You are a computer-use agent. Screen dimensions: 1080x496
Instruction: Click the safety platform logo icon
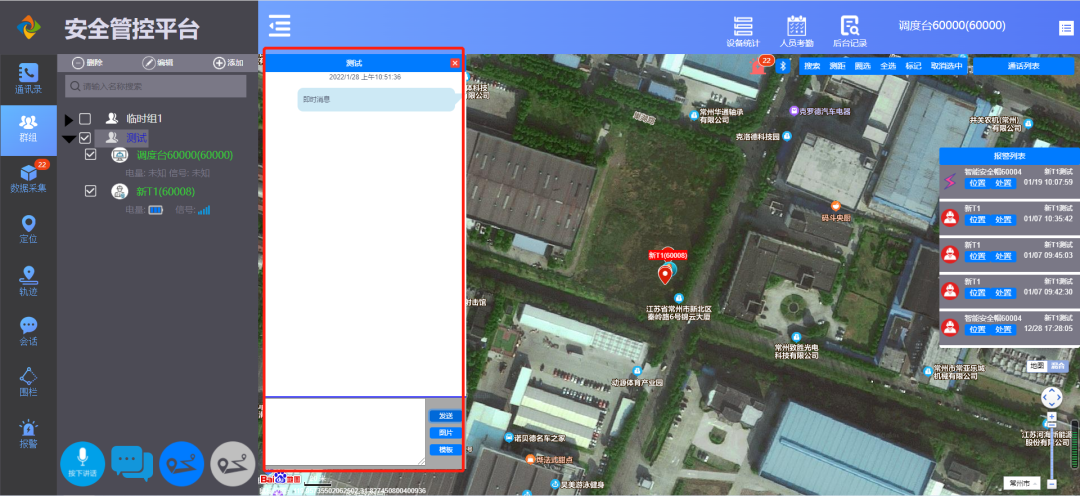coord(29,28)
